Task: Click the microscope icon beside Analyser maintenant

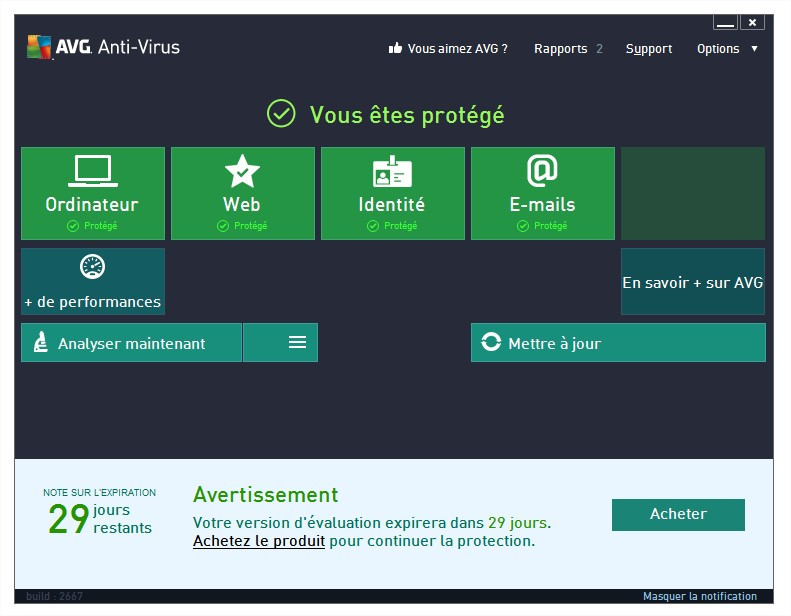Action: coord(42,343)
